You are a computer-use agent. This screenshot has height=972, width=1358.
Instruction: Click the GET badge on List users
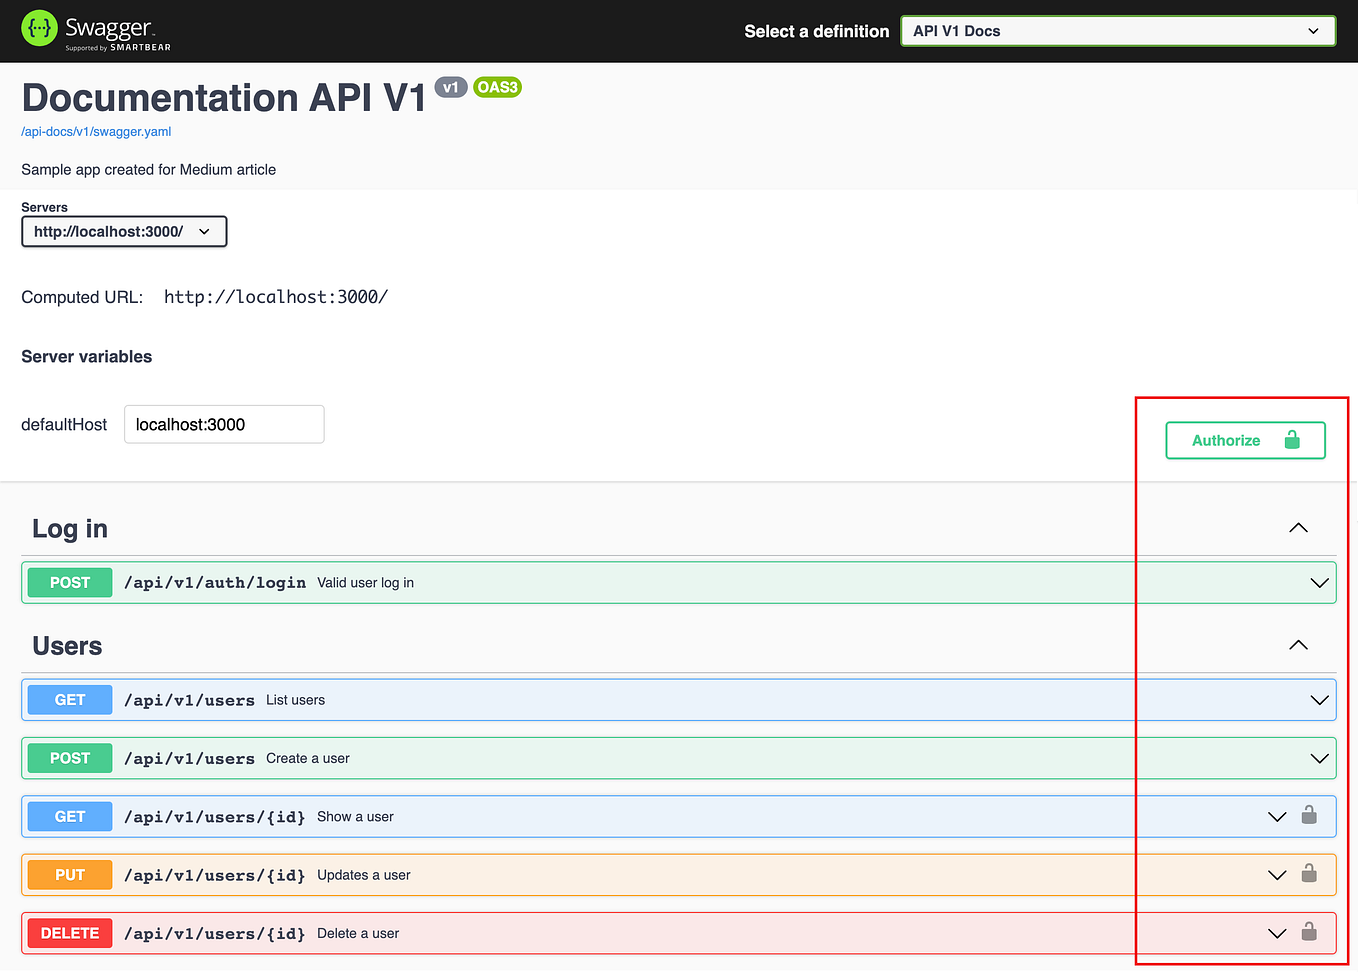coord(69,699)
